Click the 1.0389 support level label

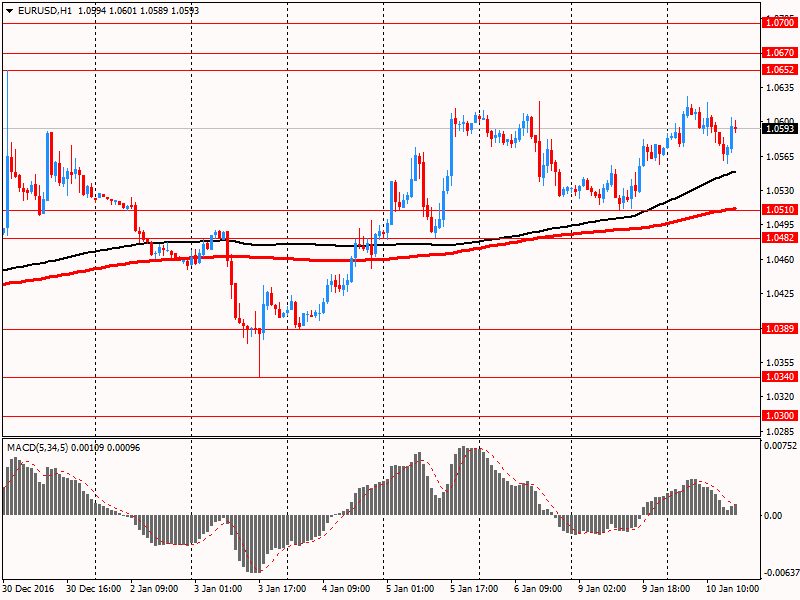[x=779, y=329]
